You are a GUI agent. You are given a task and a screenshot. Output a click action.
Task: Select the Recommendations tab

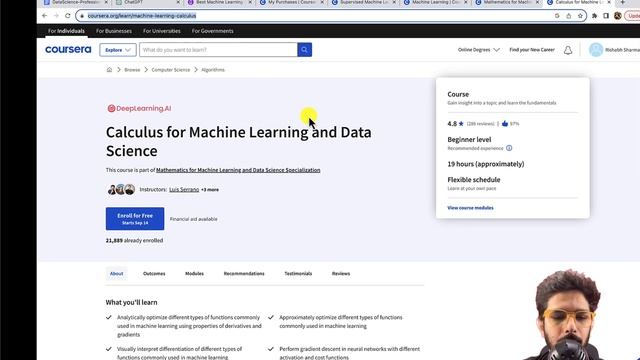(x=244, y=273)
